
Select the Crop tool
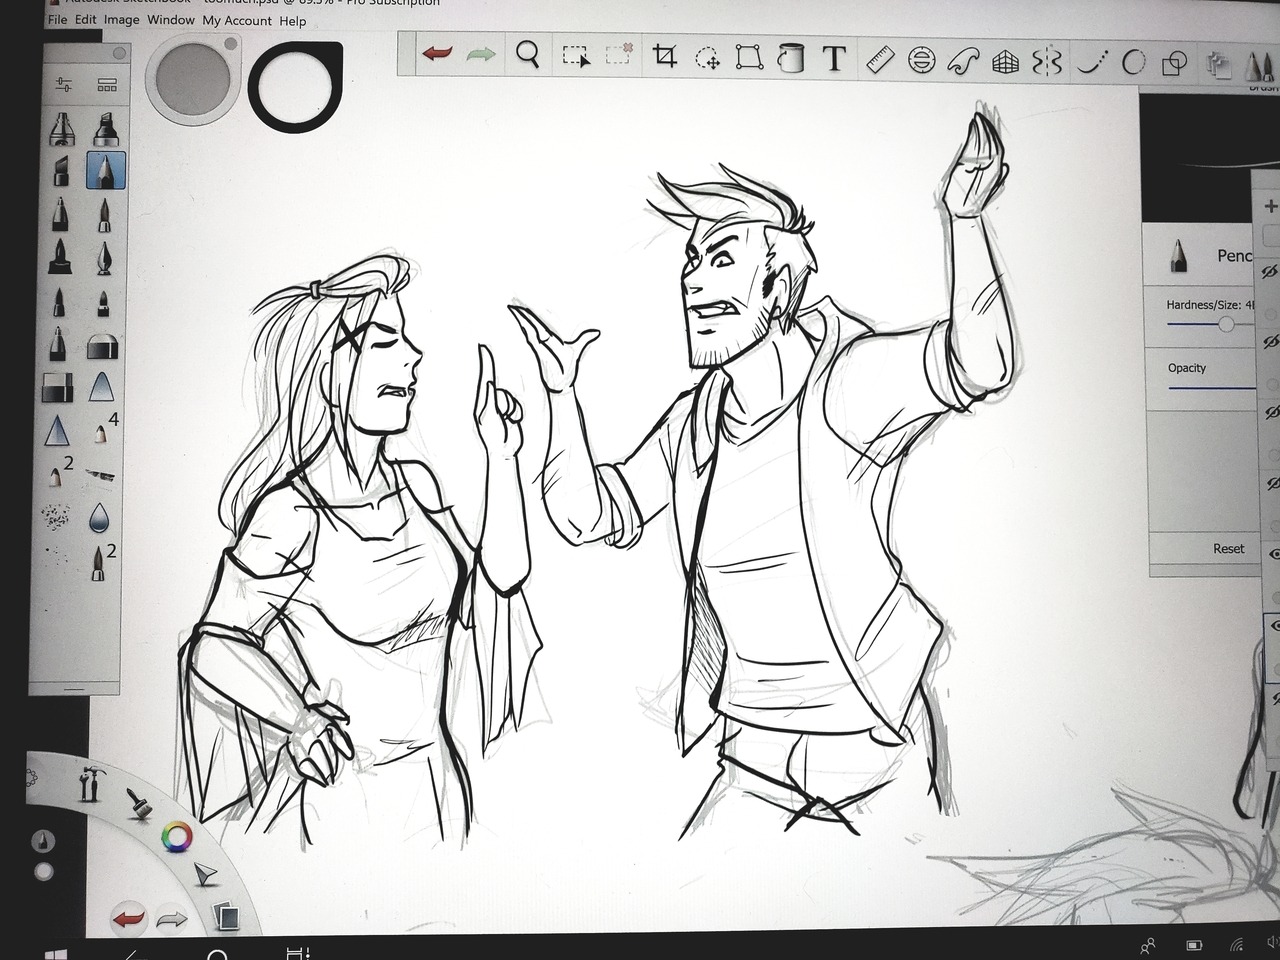665,57
